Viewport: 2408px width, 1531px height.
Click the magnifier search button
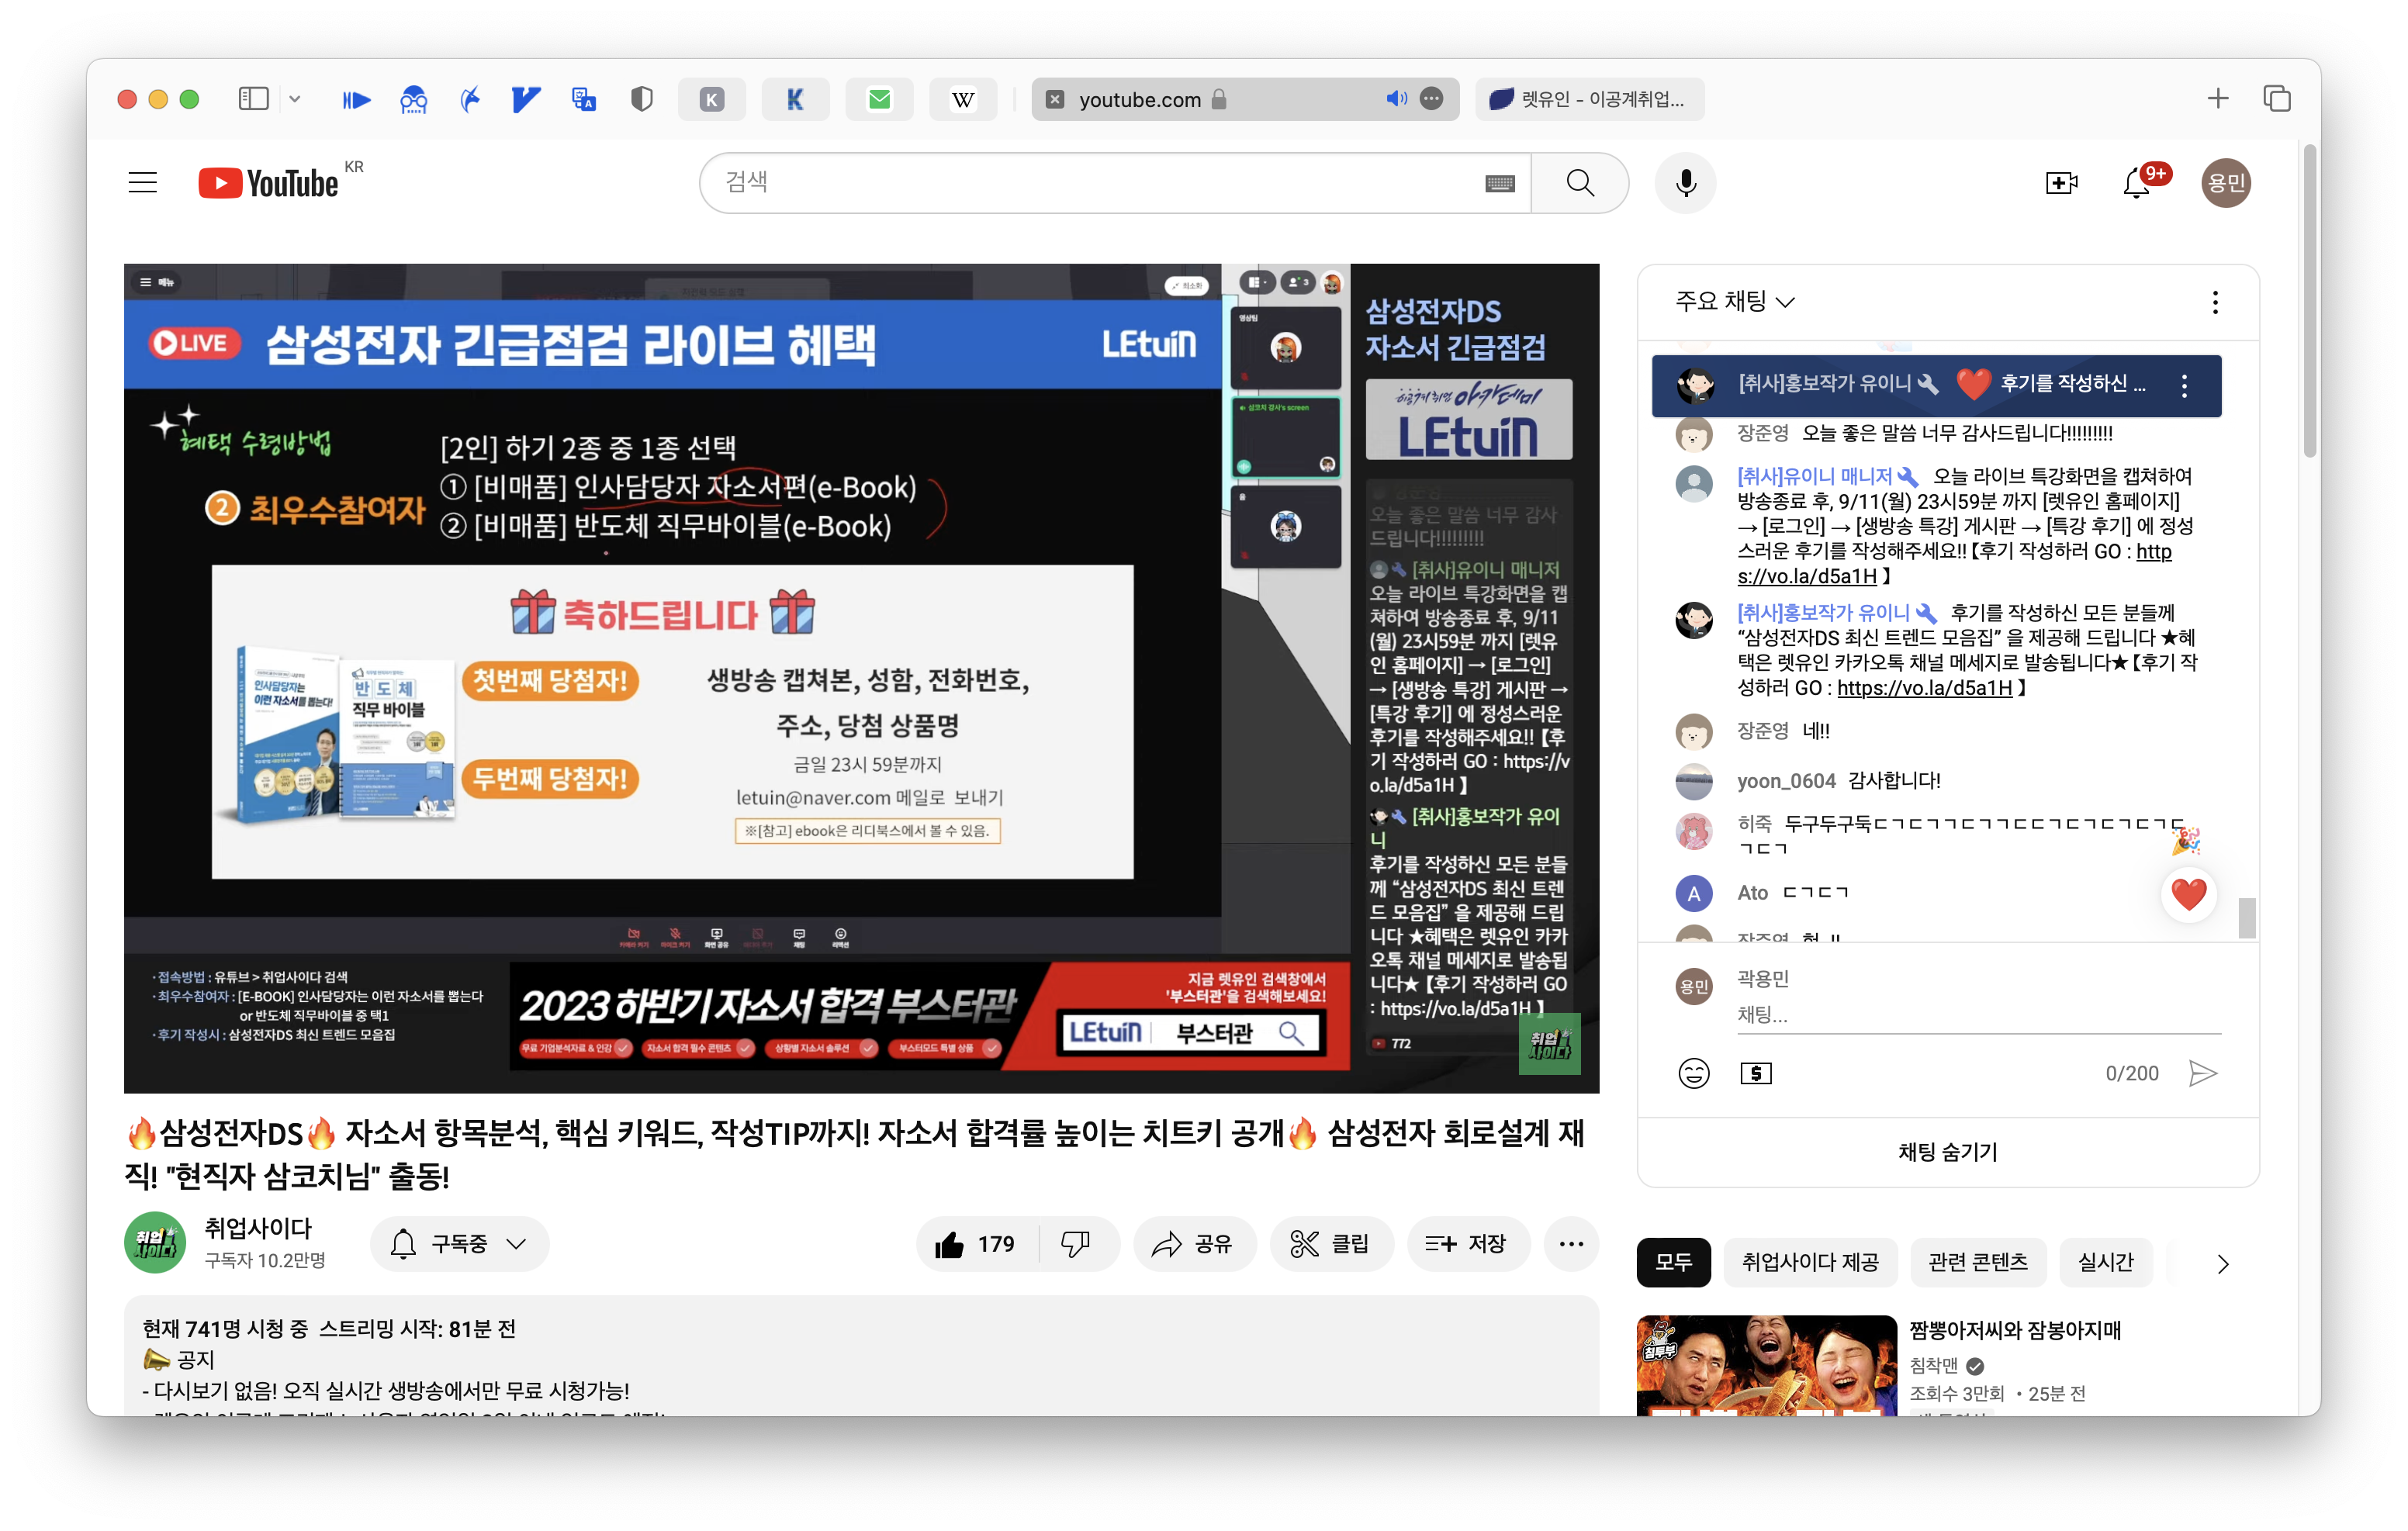pyautogui.click(x=1579, y=183)
